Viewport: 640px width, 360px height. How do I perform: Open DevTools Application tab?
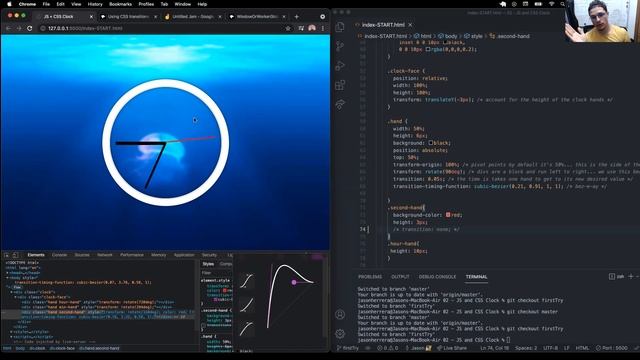184,255
